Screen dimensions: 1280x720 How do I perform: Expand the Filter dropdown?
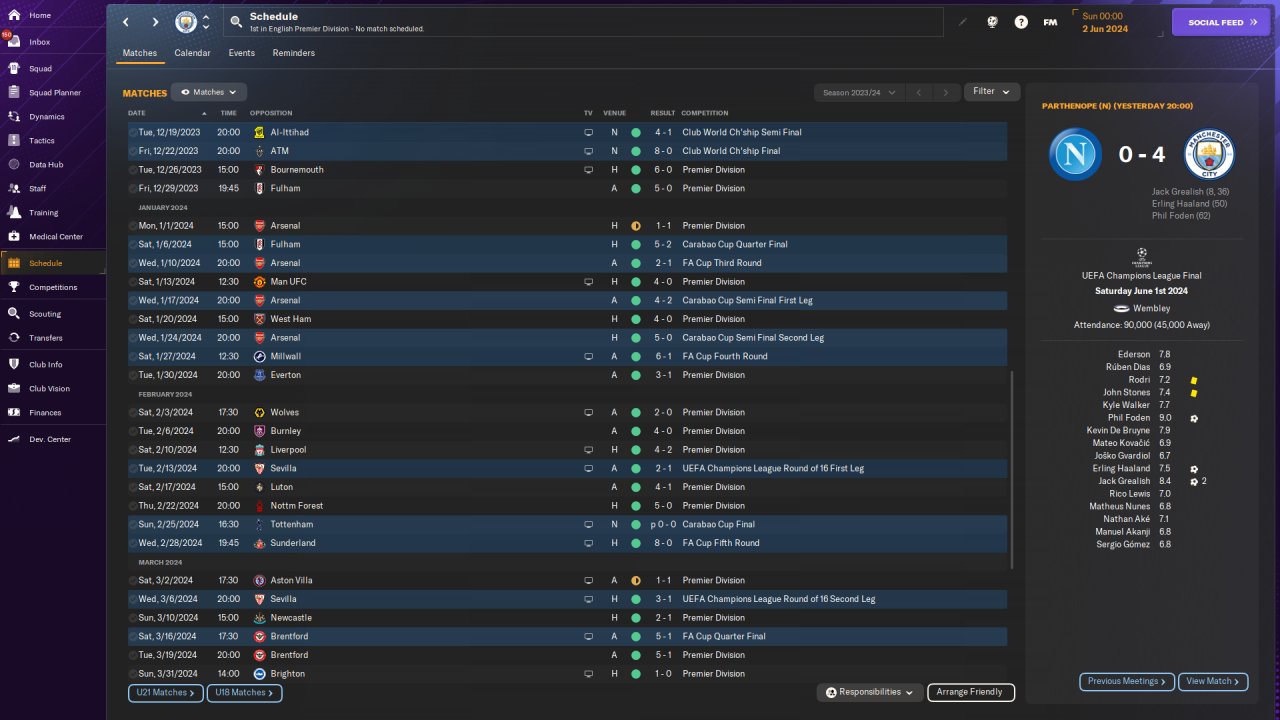[991, 91]
